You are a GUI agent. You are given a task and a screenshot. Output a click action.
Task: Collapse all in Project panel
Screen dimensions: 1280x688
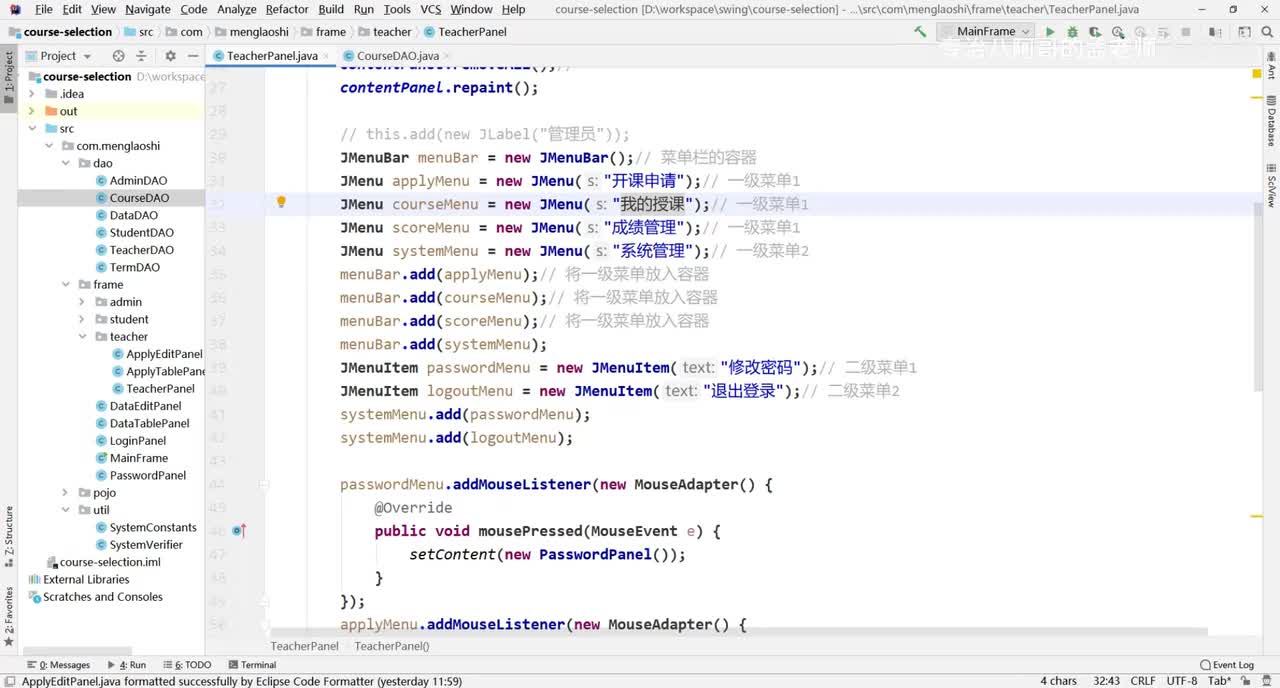pos(143,56)
